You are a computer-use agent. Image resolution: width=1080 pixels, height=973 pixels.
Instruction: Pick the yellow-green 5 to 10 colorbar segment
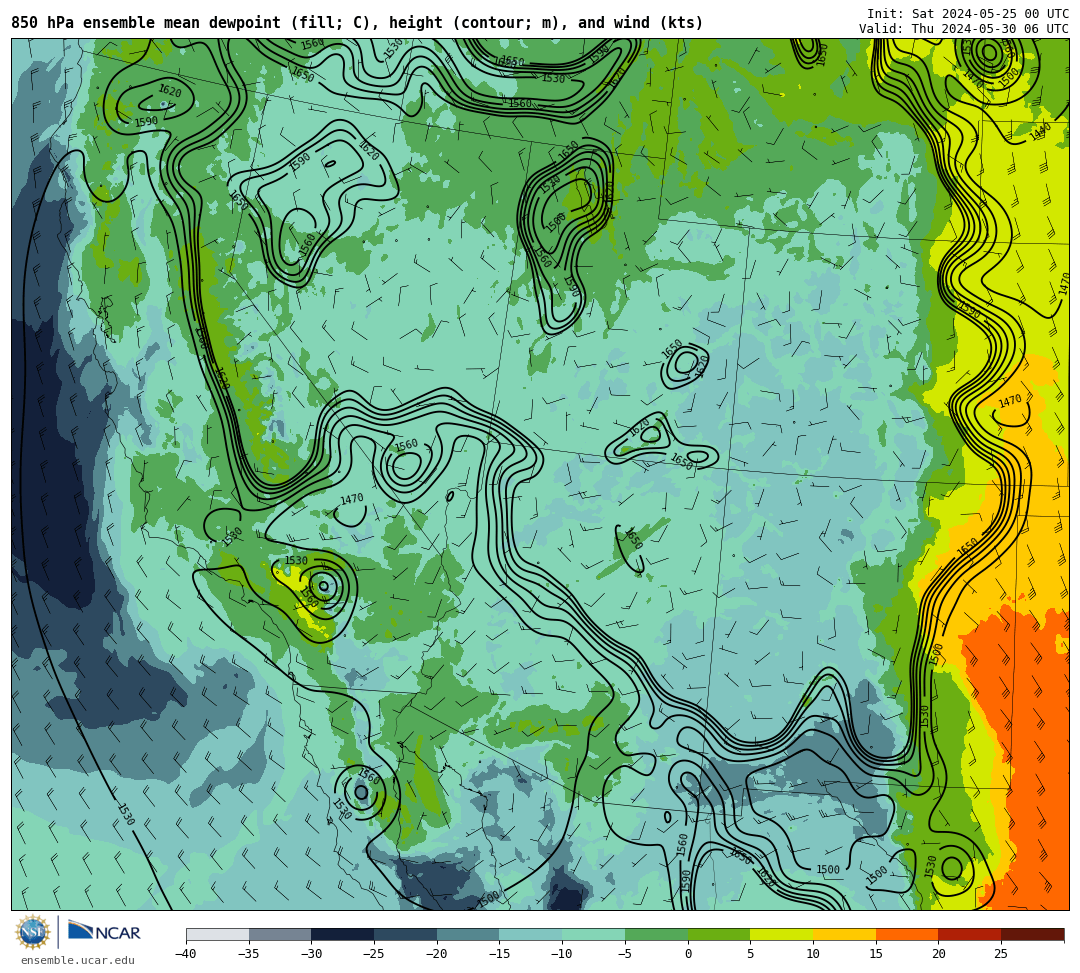click(x=782, y=934)
